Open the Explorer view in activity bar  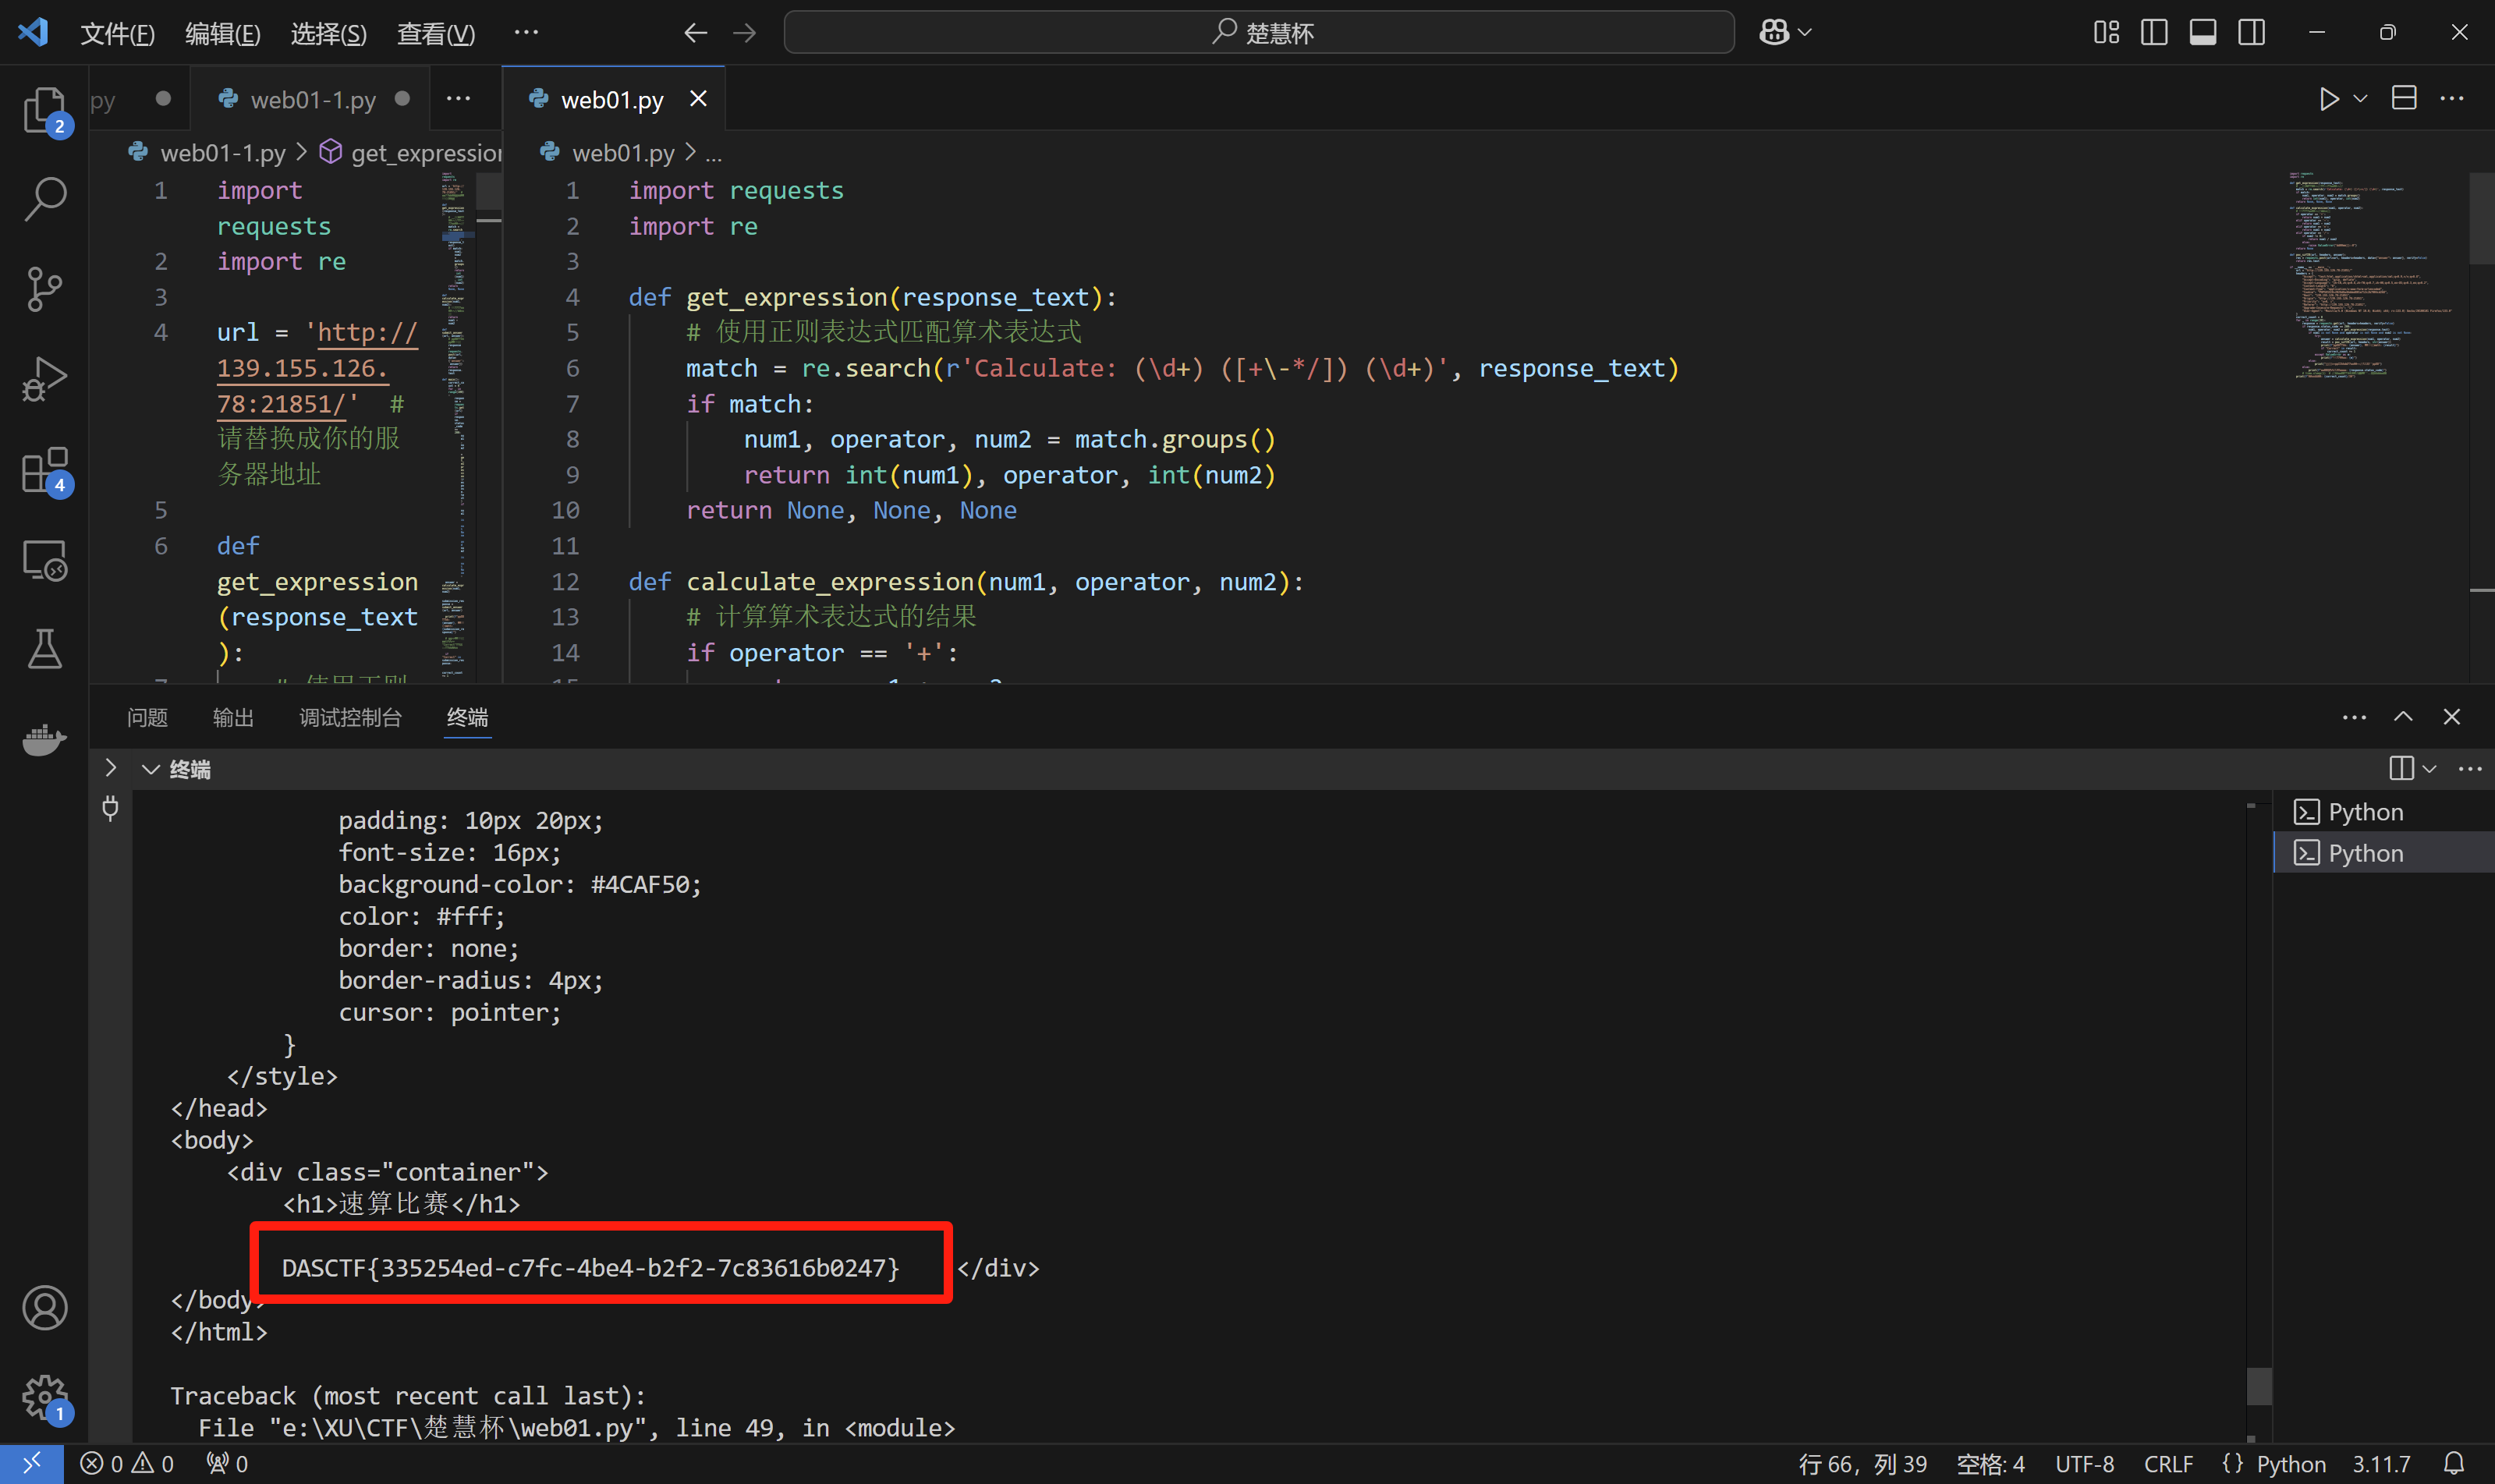44,110
